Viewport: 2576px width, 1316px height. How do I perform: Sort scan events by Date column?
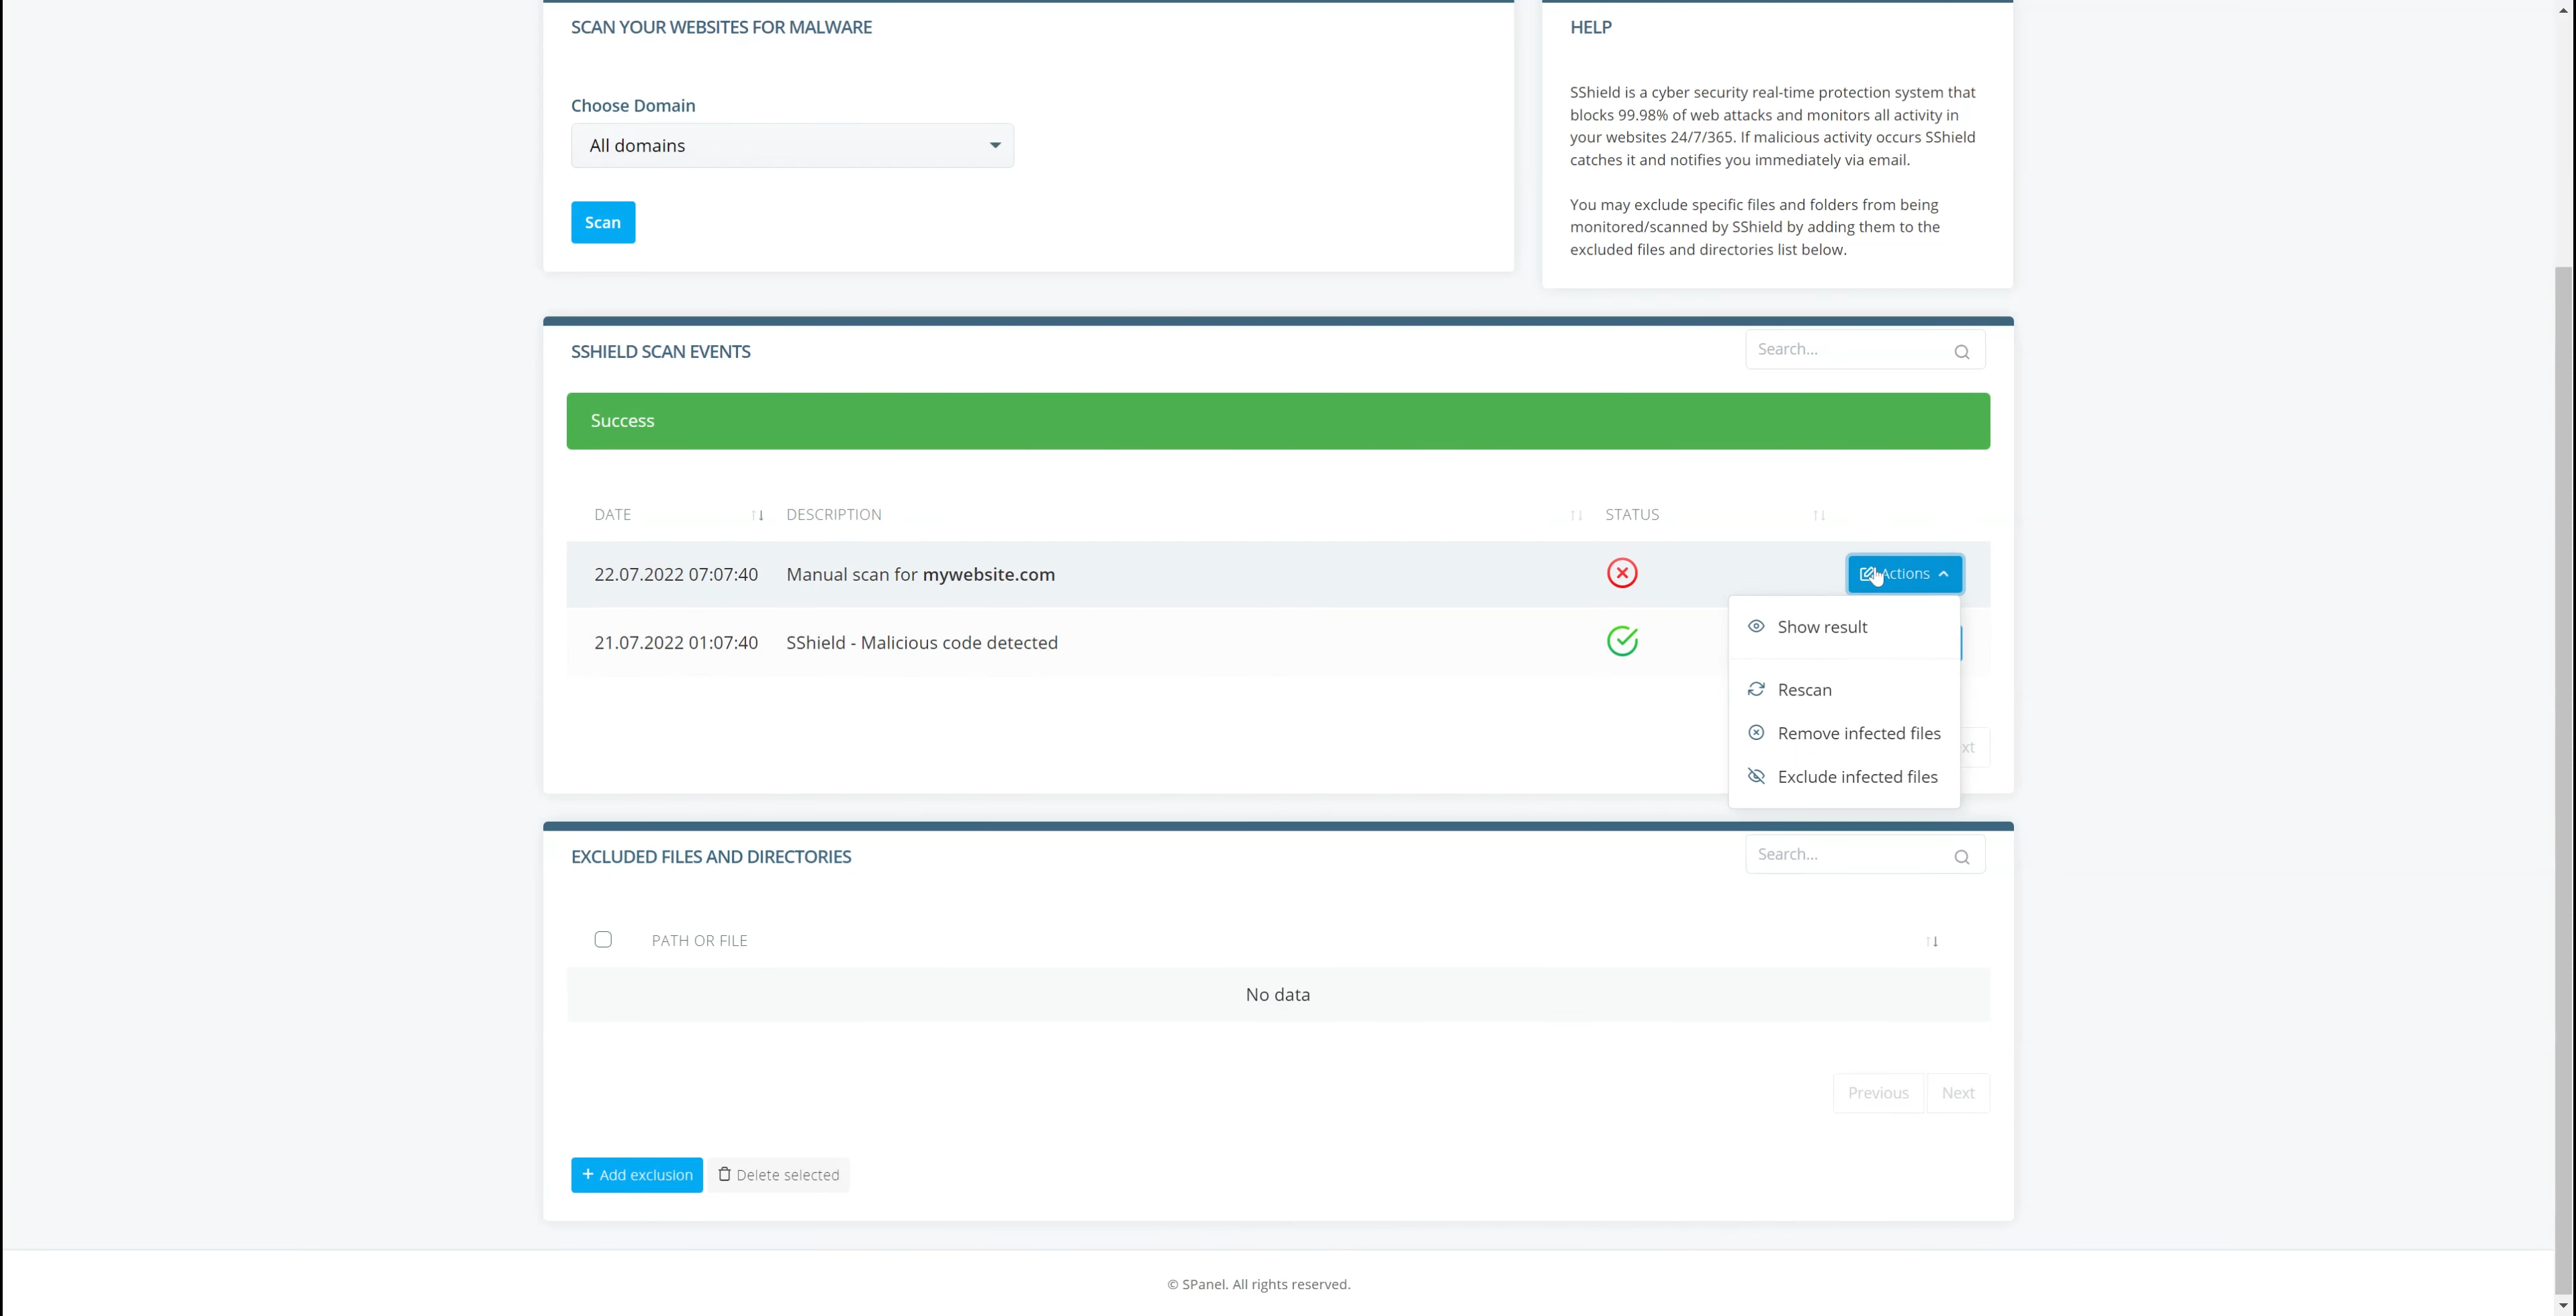[x=757, y=515]
